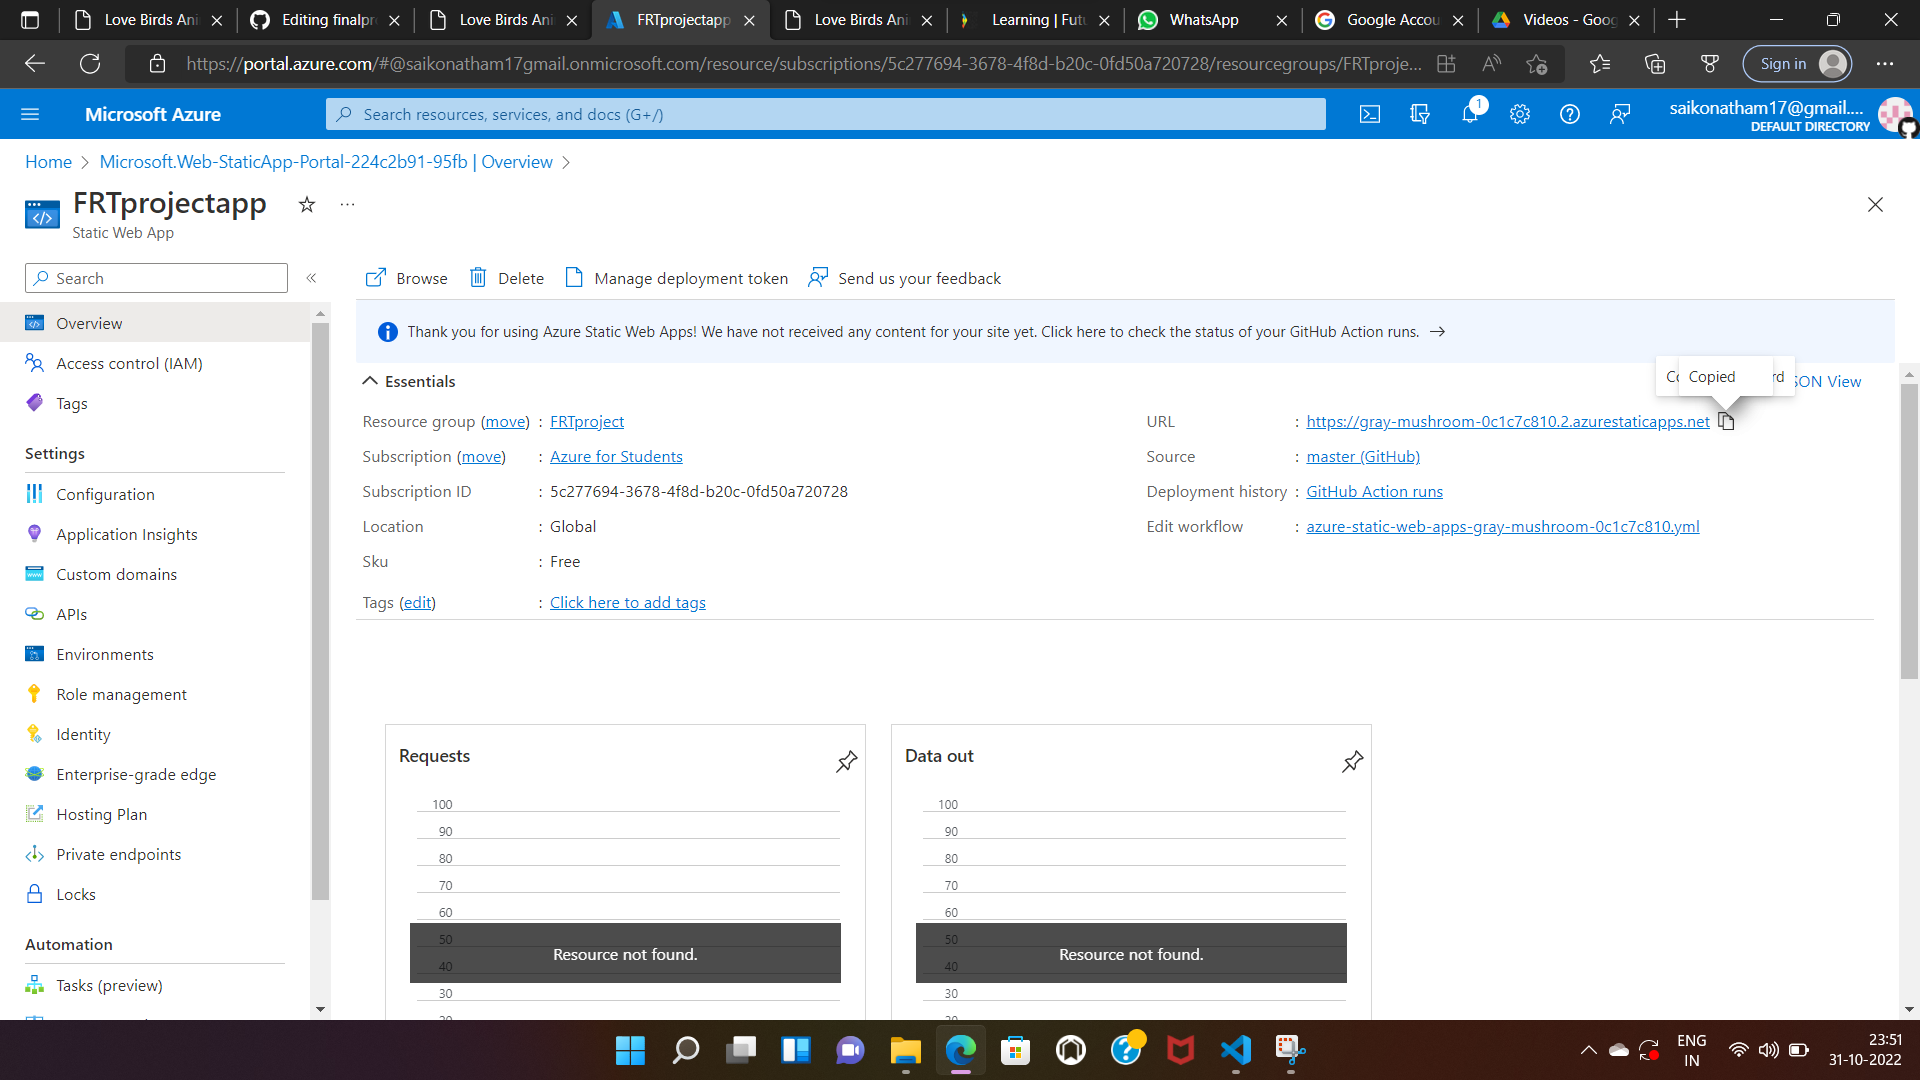1920x1080 pixels.
Task: Open the GitHub Action runs link
Action: 1374,491
